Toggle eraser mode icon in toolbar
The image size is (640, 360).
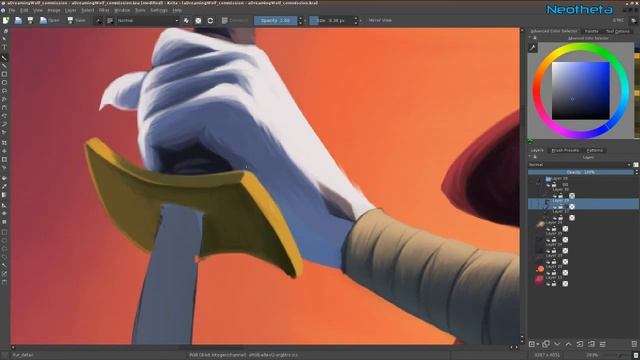pyautogui.click(x=186, y=20)
